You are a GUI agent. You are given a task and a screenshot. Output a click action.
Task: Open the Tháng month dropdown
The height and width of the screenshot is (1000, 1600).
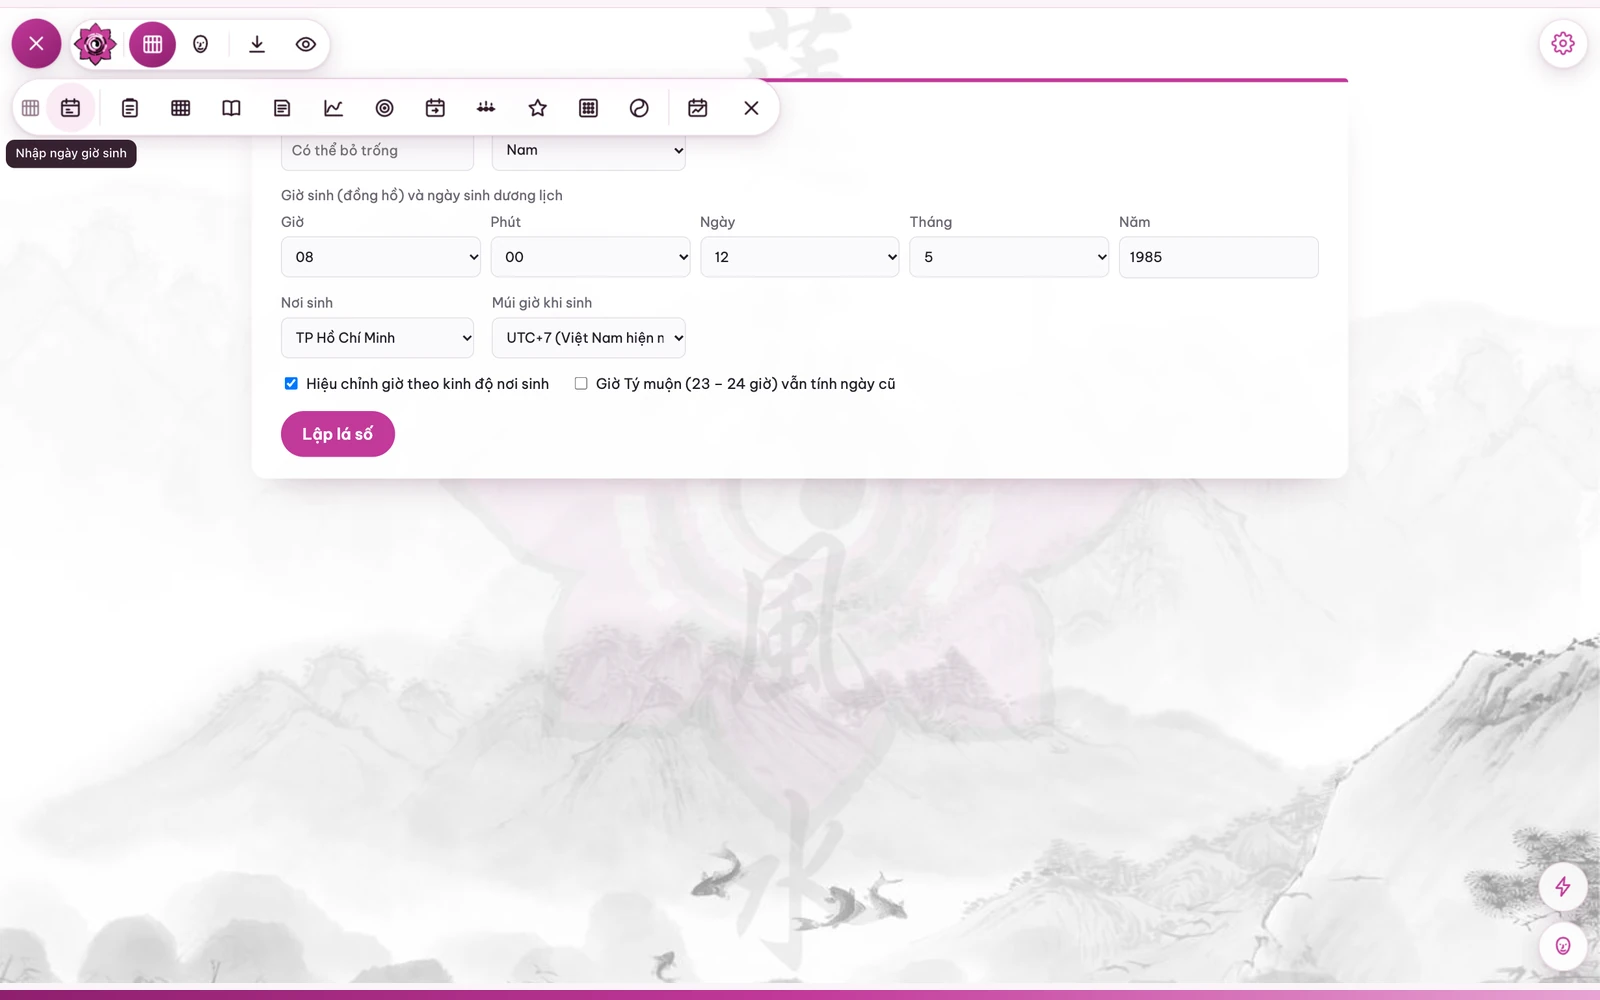point(1009,257)
